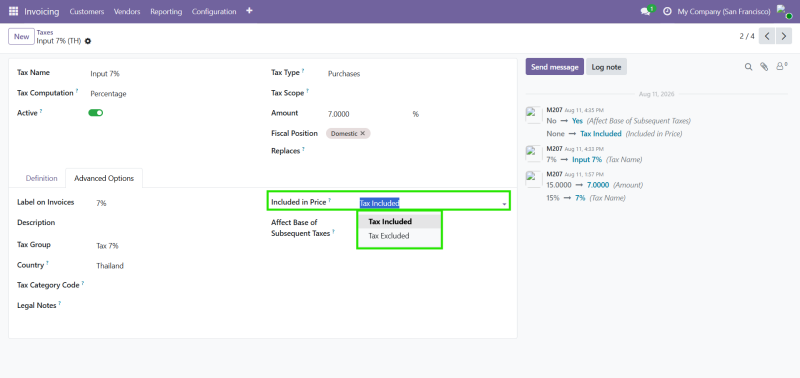Create a new tax with New button

tap(21, 37)
